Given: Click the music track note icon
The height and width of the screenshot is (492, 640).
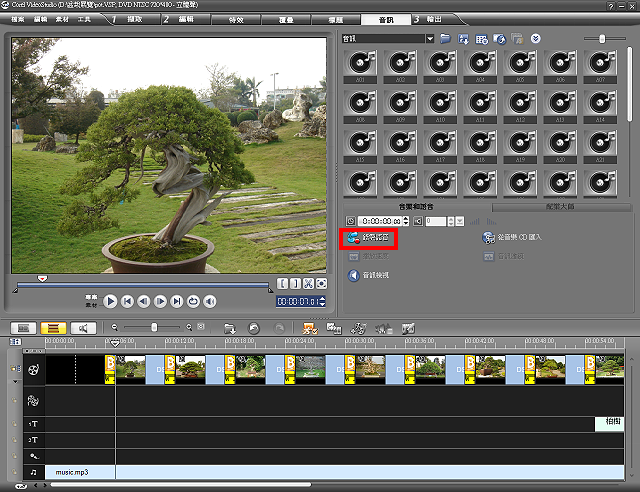Looking at the screenshot, I should [x=33, y=472].
